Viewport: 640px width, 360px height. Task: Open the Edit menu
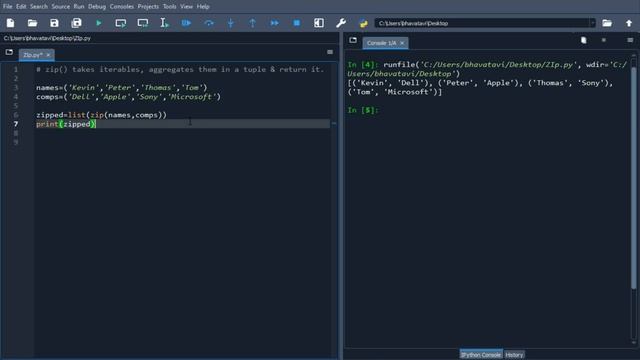click(21, 7)
